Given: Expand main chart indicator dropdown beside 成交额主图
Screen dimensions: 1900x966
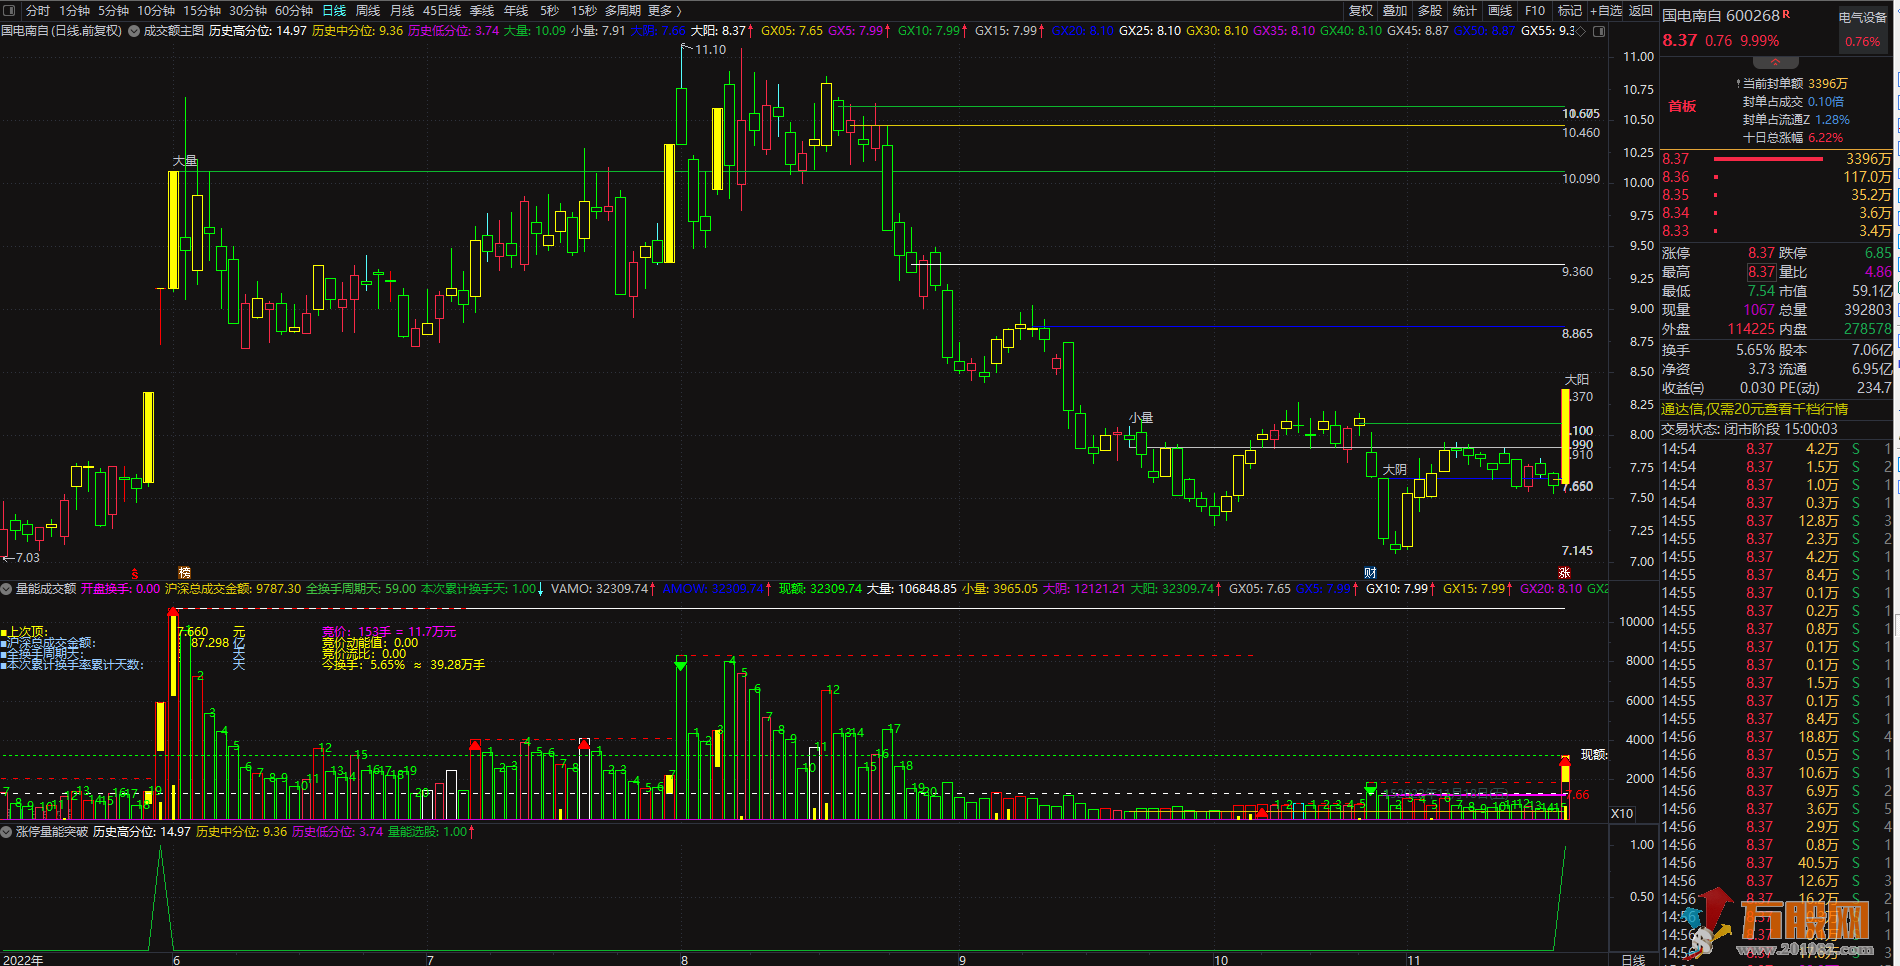Looking at the screenshot, I should [134, 31].
